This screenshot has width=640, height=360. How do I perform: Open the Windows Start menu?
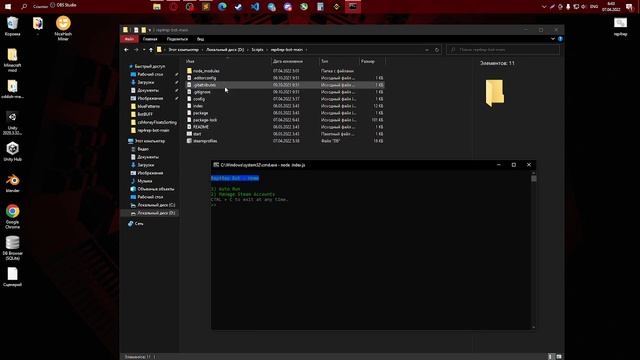(x=8, y=6)
